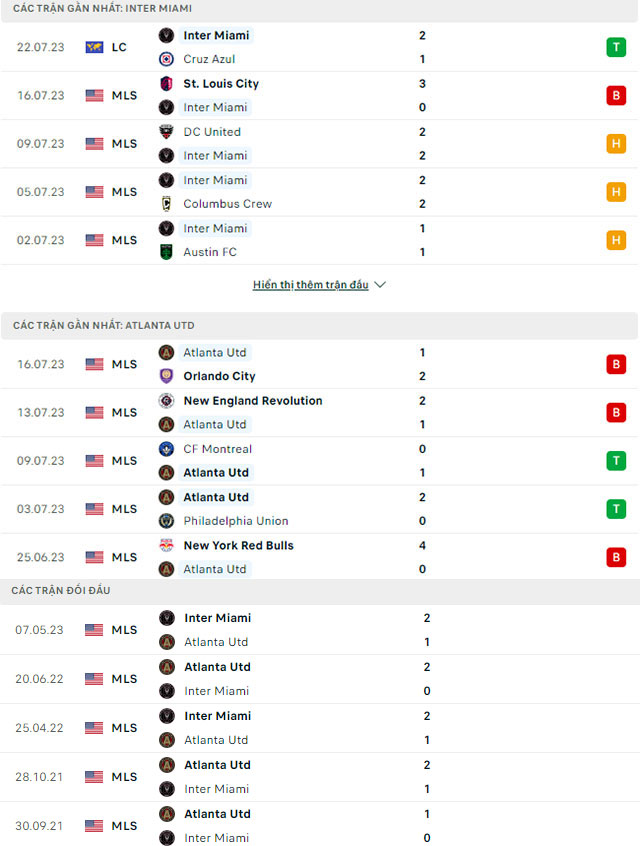Click the Austin FC green crest
The width and height of the screenshot is (640, 846).
pos(166,252)
